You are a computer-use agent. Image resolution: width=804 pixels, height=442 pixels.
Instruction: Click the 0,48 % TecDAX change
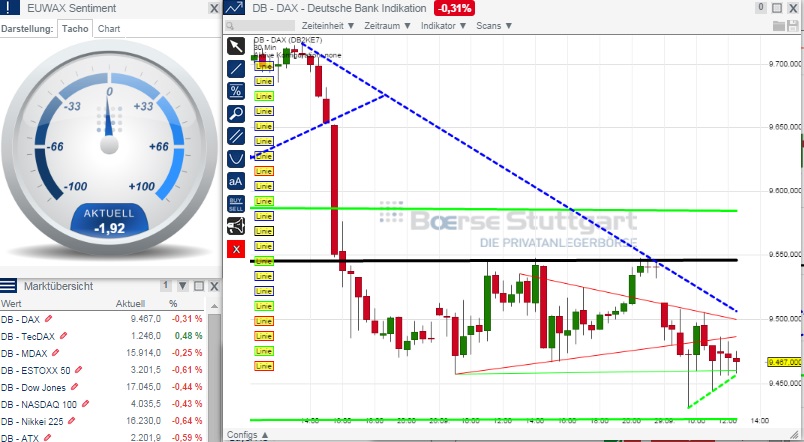coord(188,336)
